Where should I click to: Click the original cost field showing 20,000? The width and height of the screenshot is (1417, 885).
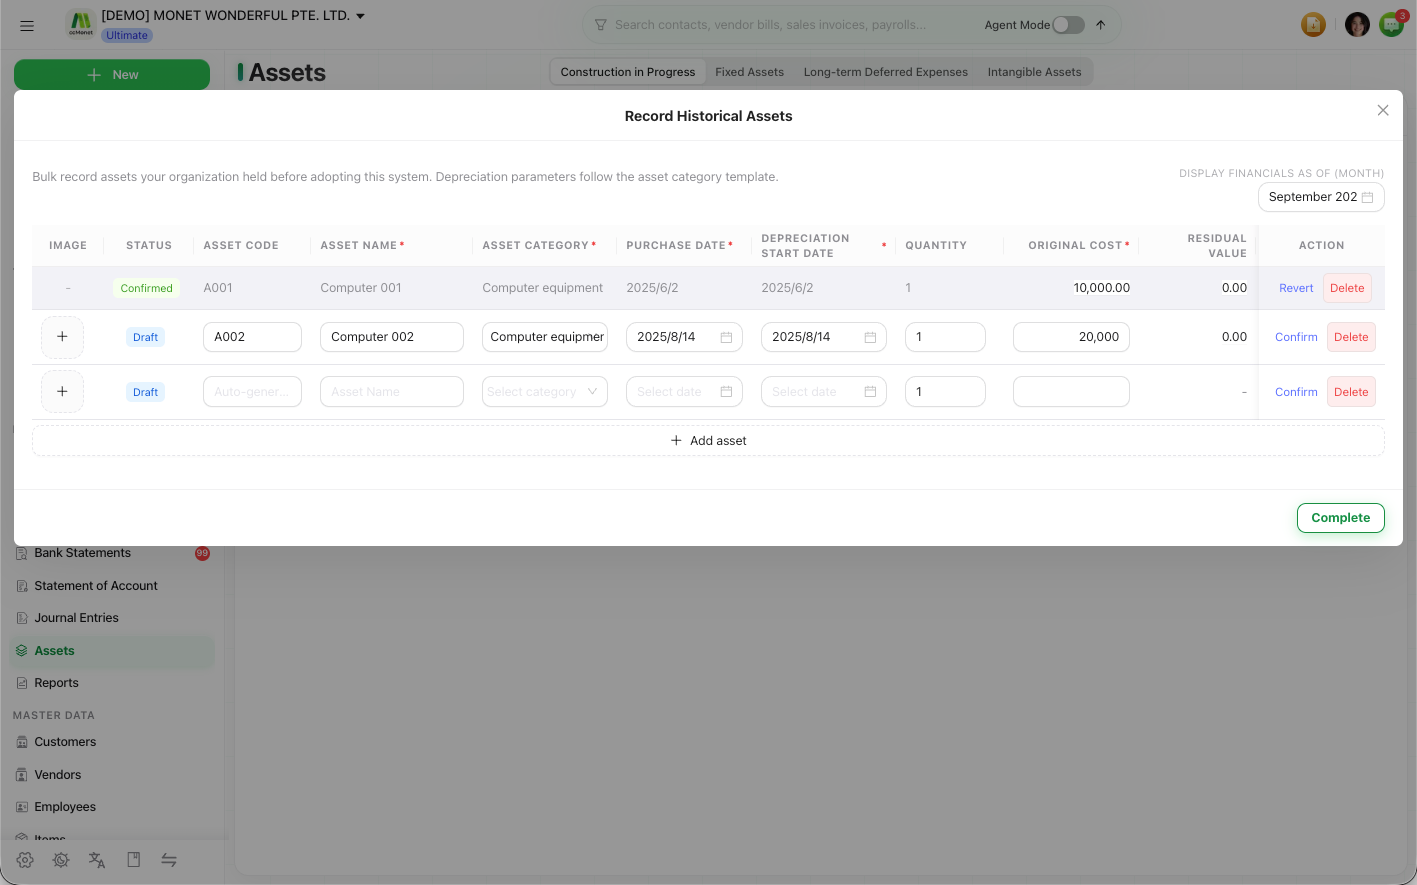point(1071,337)
